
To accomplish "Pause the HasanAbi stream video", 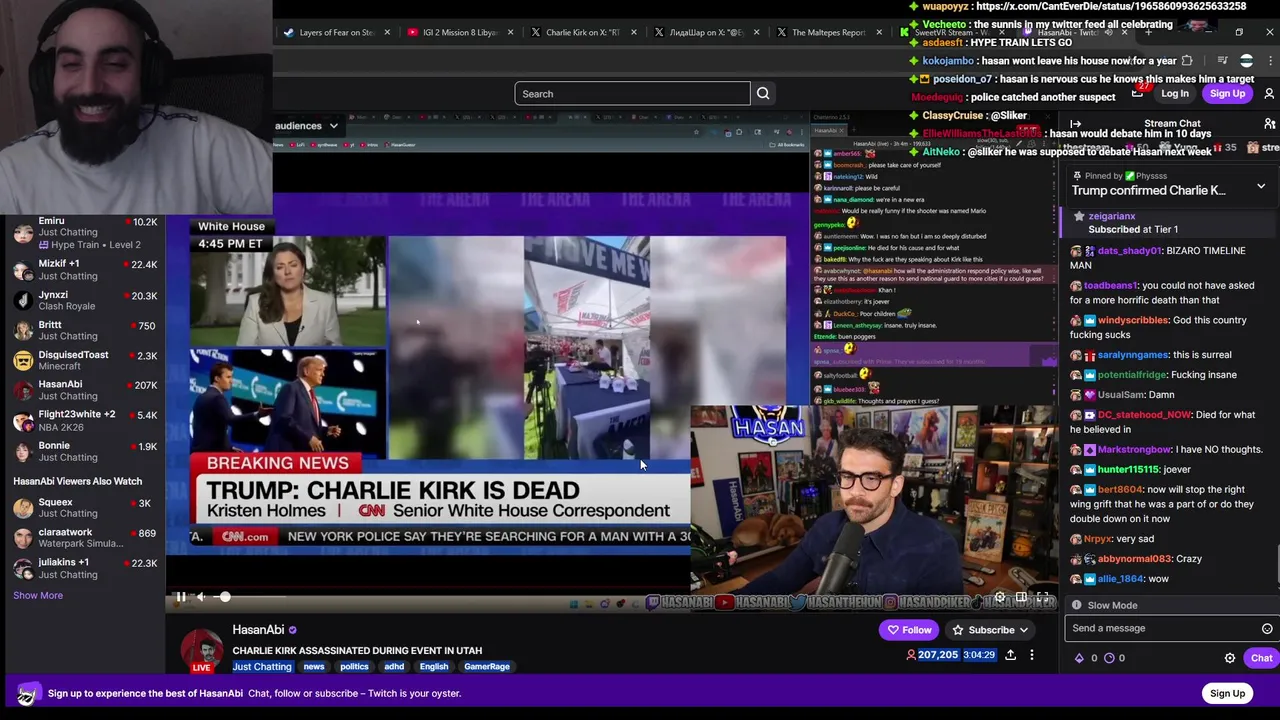I will (181, 597).
